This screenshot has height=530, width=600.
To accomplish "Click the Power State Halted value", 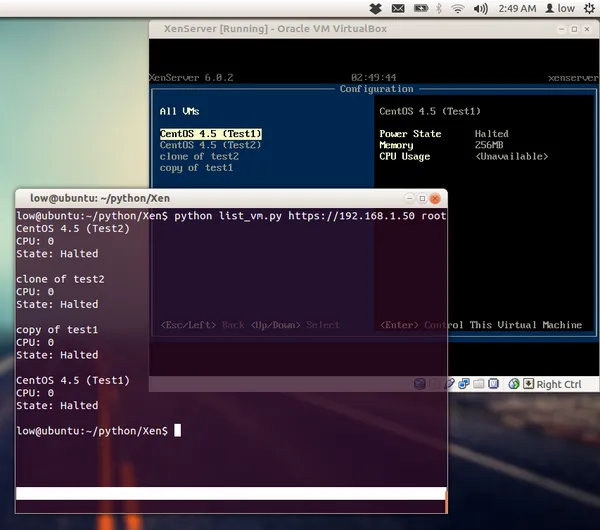I will click(492, 134).
